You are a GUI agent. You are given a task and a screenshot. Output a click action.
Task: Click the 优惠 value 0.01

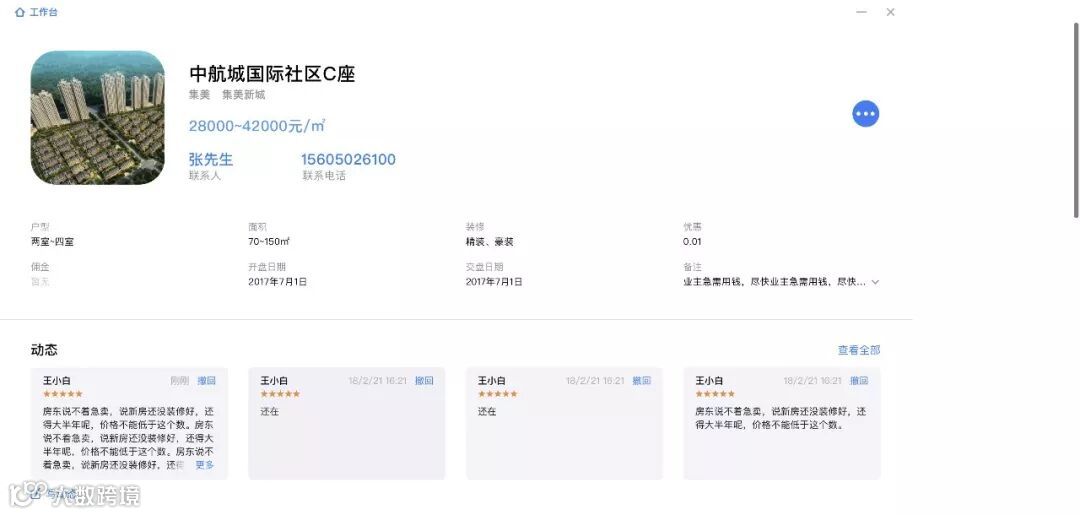692,242
